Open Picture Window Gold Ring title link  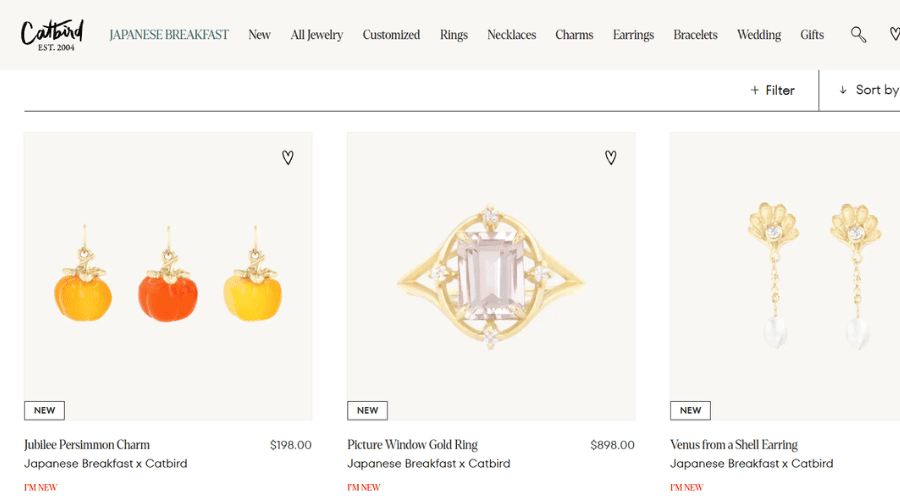[x=412, y=444]
